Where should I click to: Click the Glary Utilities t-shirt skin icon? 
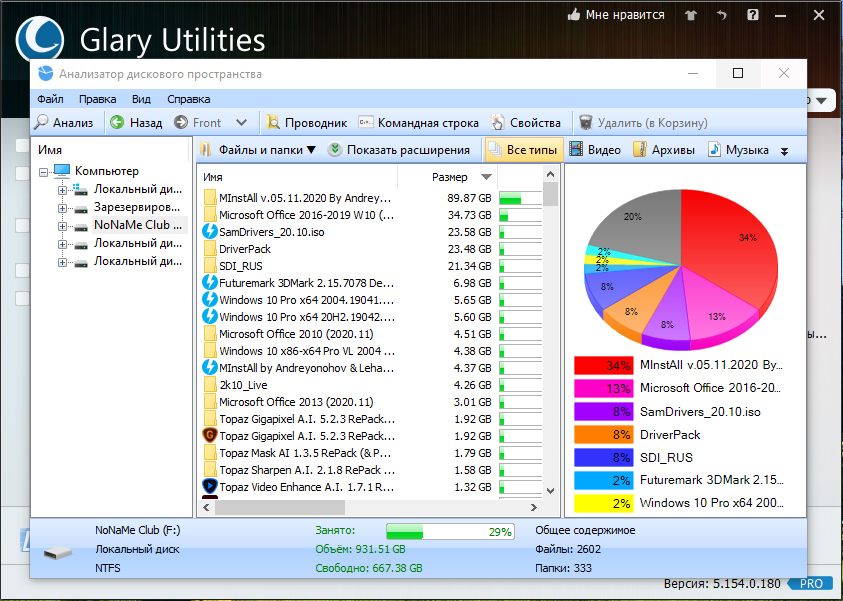coord(691,15)
